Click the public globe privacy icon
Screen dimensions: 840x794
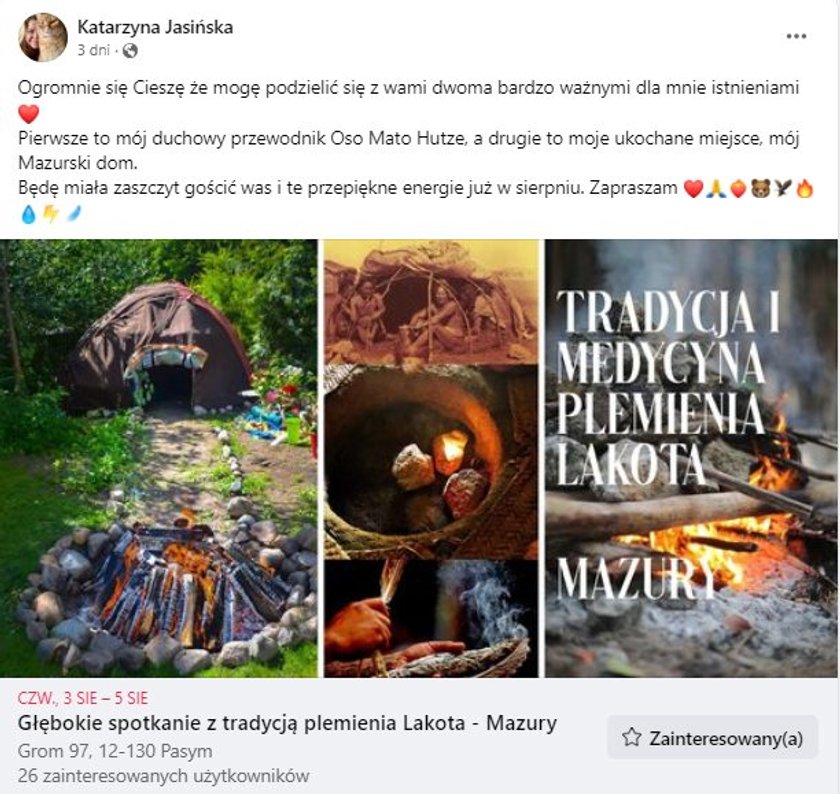click(x=130, y=51)
